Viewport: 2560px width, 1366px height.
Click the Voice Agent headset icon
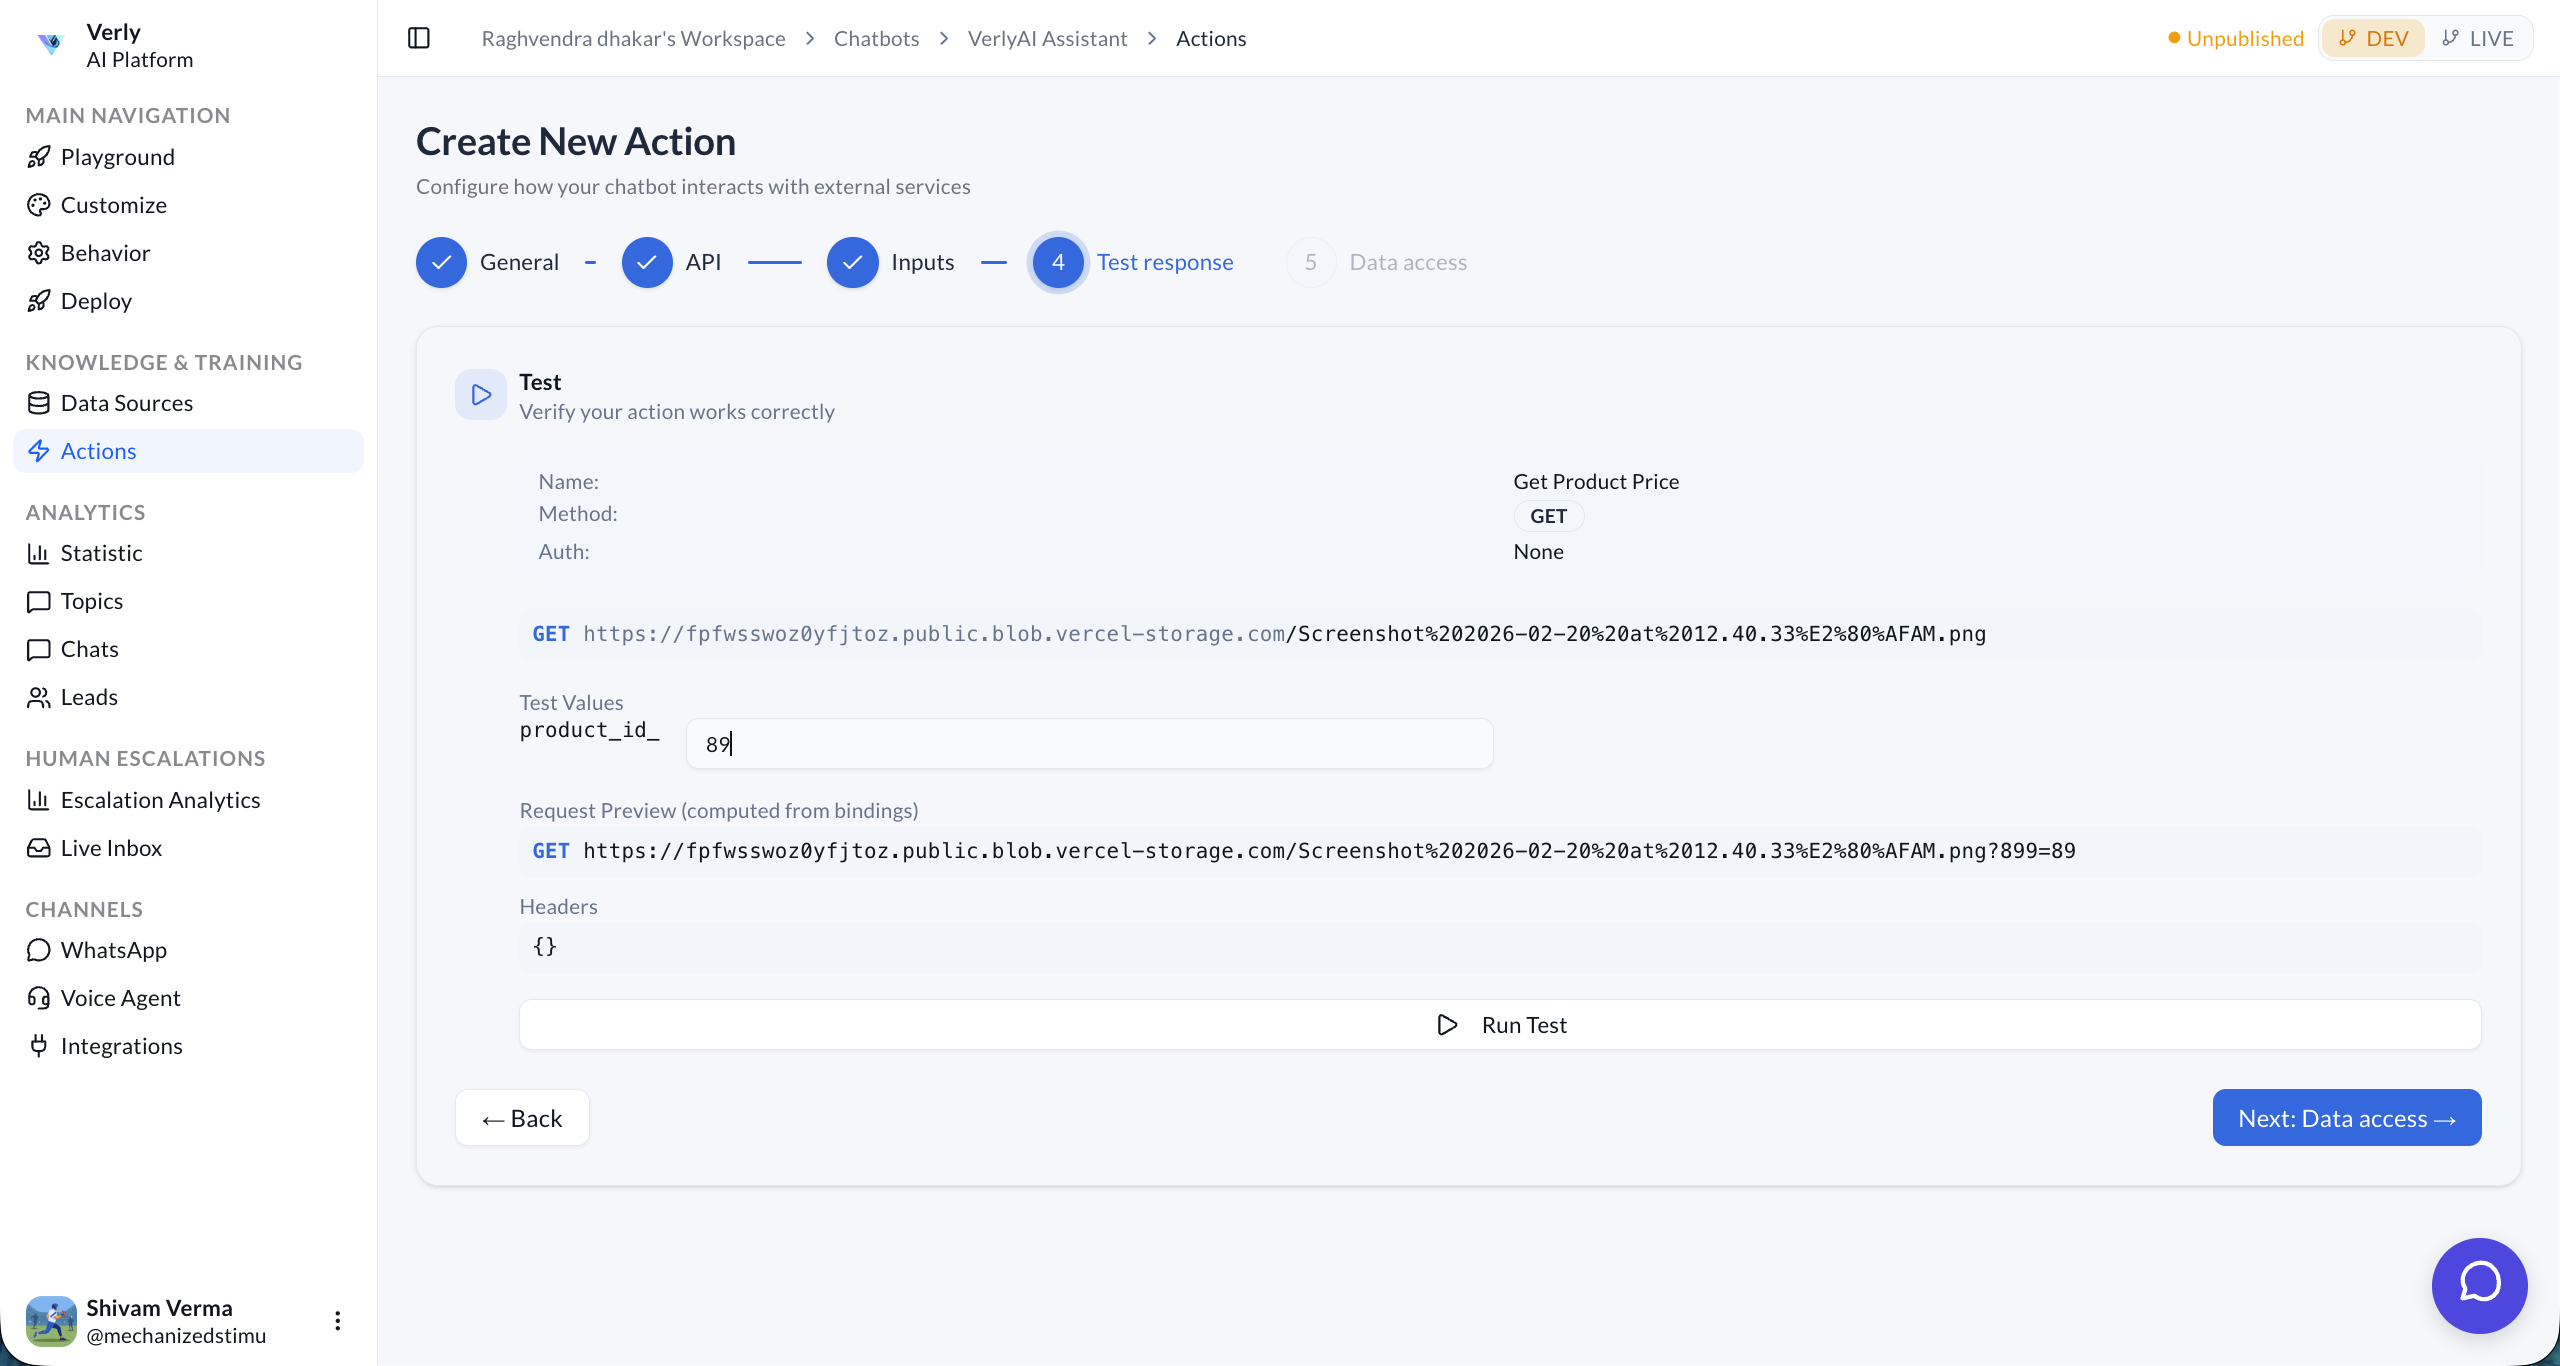point(39,997)
